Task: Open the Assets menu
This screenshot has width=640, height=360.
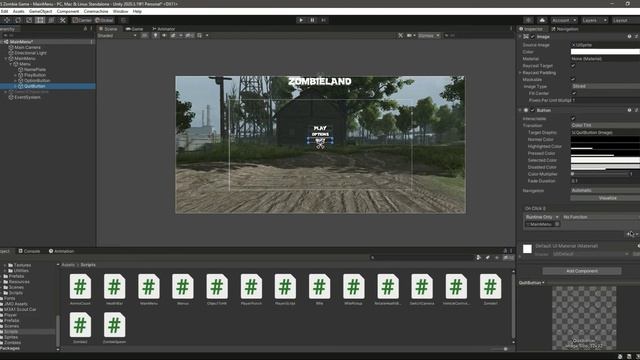Action: (x=19, y=11)
